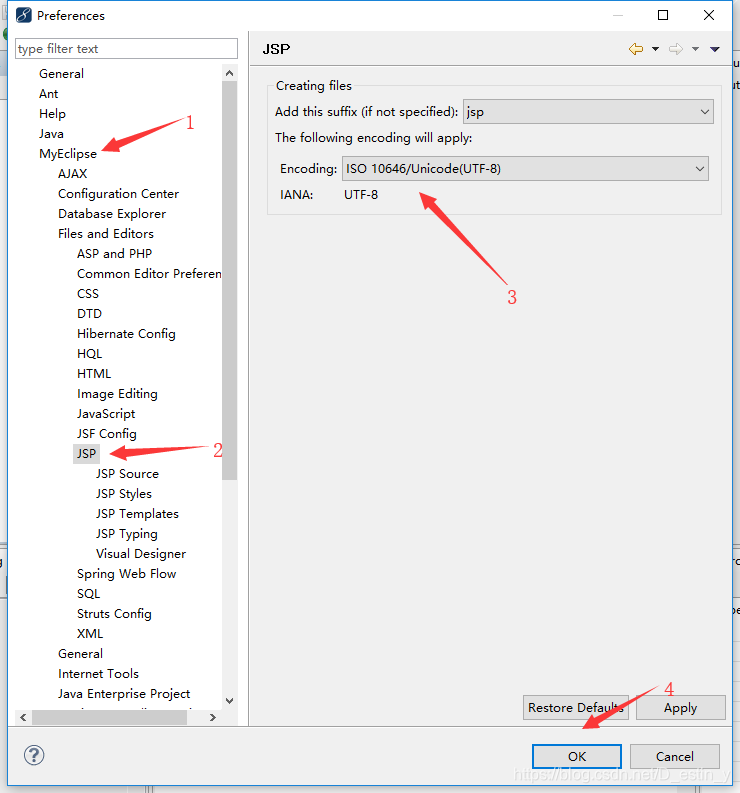Select the MyEclipse tree node
The height and width of the screenshot is (793, 740).
coord(68,154)
